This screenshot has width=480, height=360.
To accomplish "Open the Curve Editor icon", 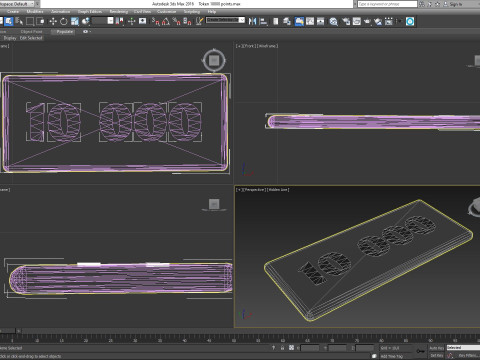I will click(x=310, y=22).
